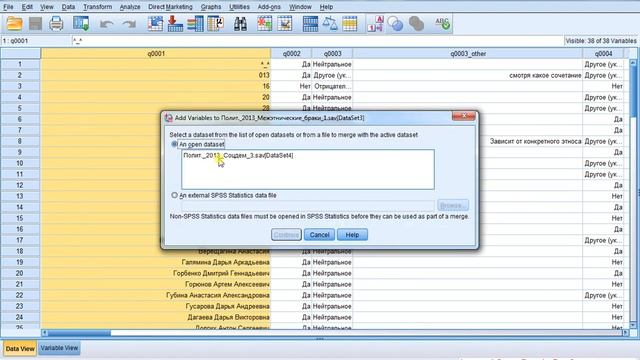Click the vertical scrollbar down arrow
Image resolution: width=640 pixels, height=360 pixels.
point(633,325)
